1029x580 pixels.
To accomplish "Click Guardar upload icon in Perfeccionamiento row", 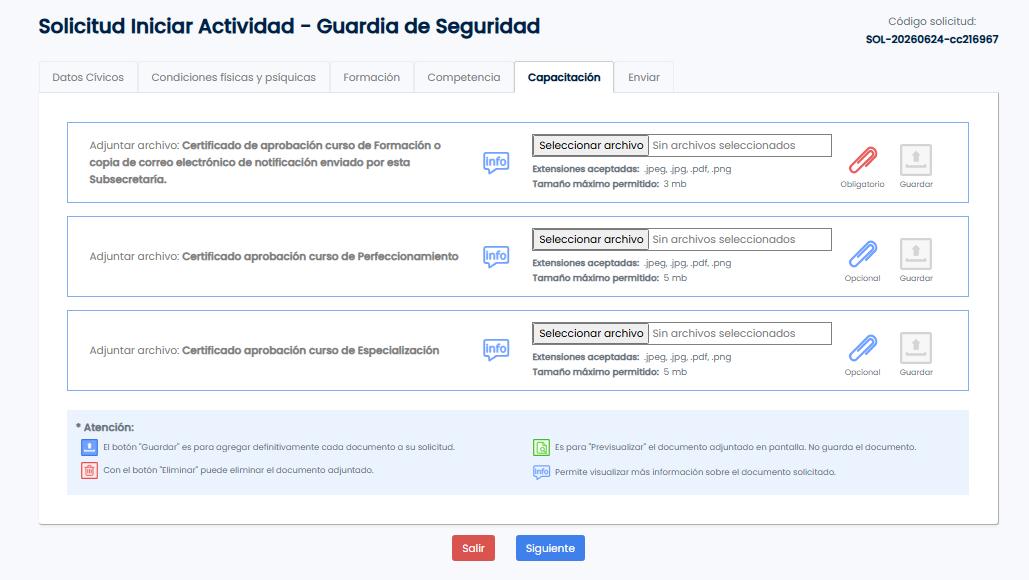I will [x=916, y=254].
